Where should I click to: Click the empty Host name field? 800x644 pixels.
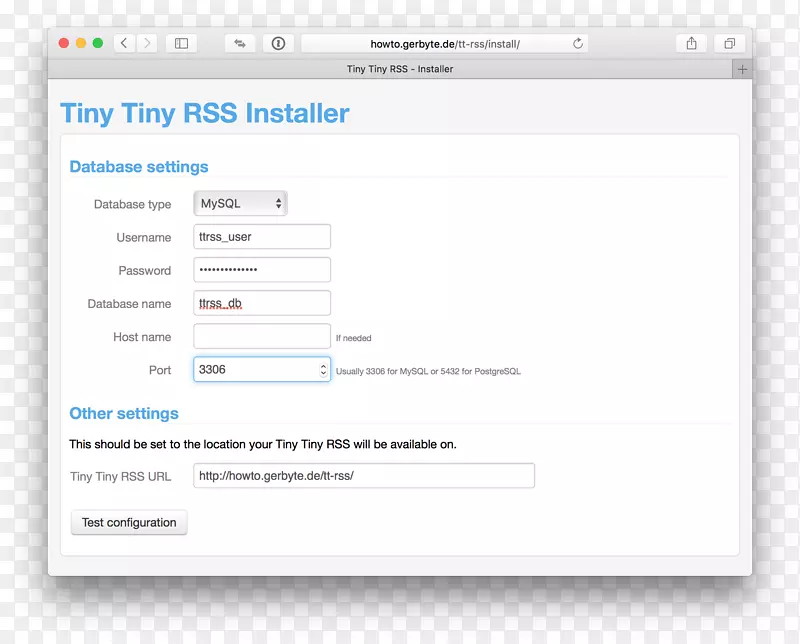pyautogui.click(x=262, y=337)
